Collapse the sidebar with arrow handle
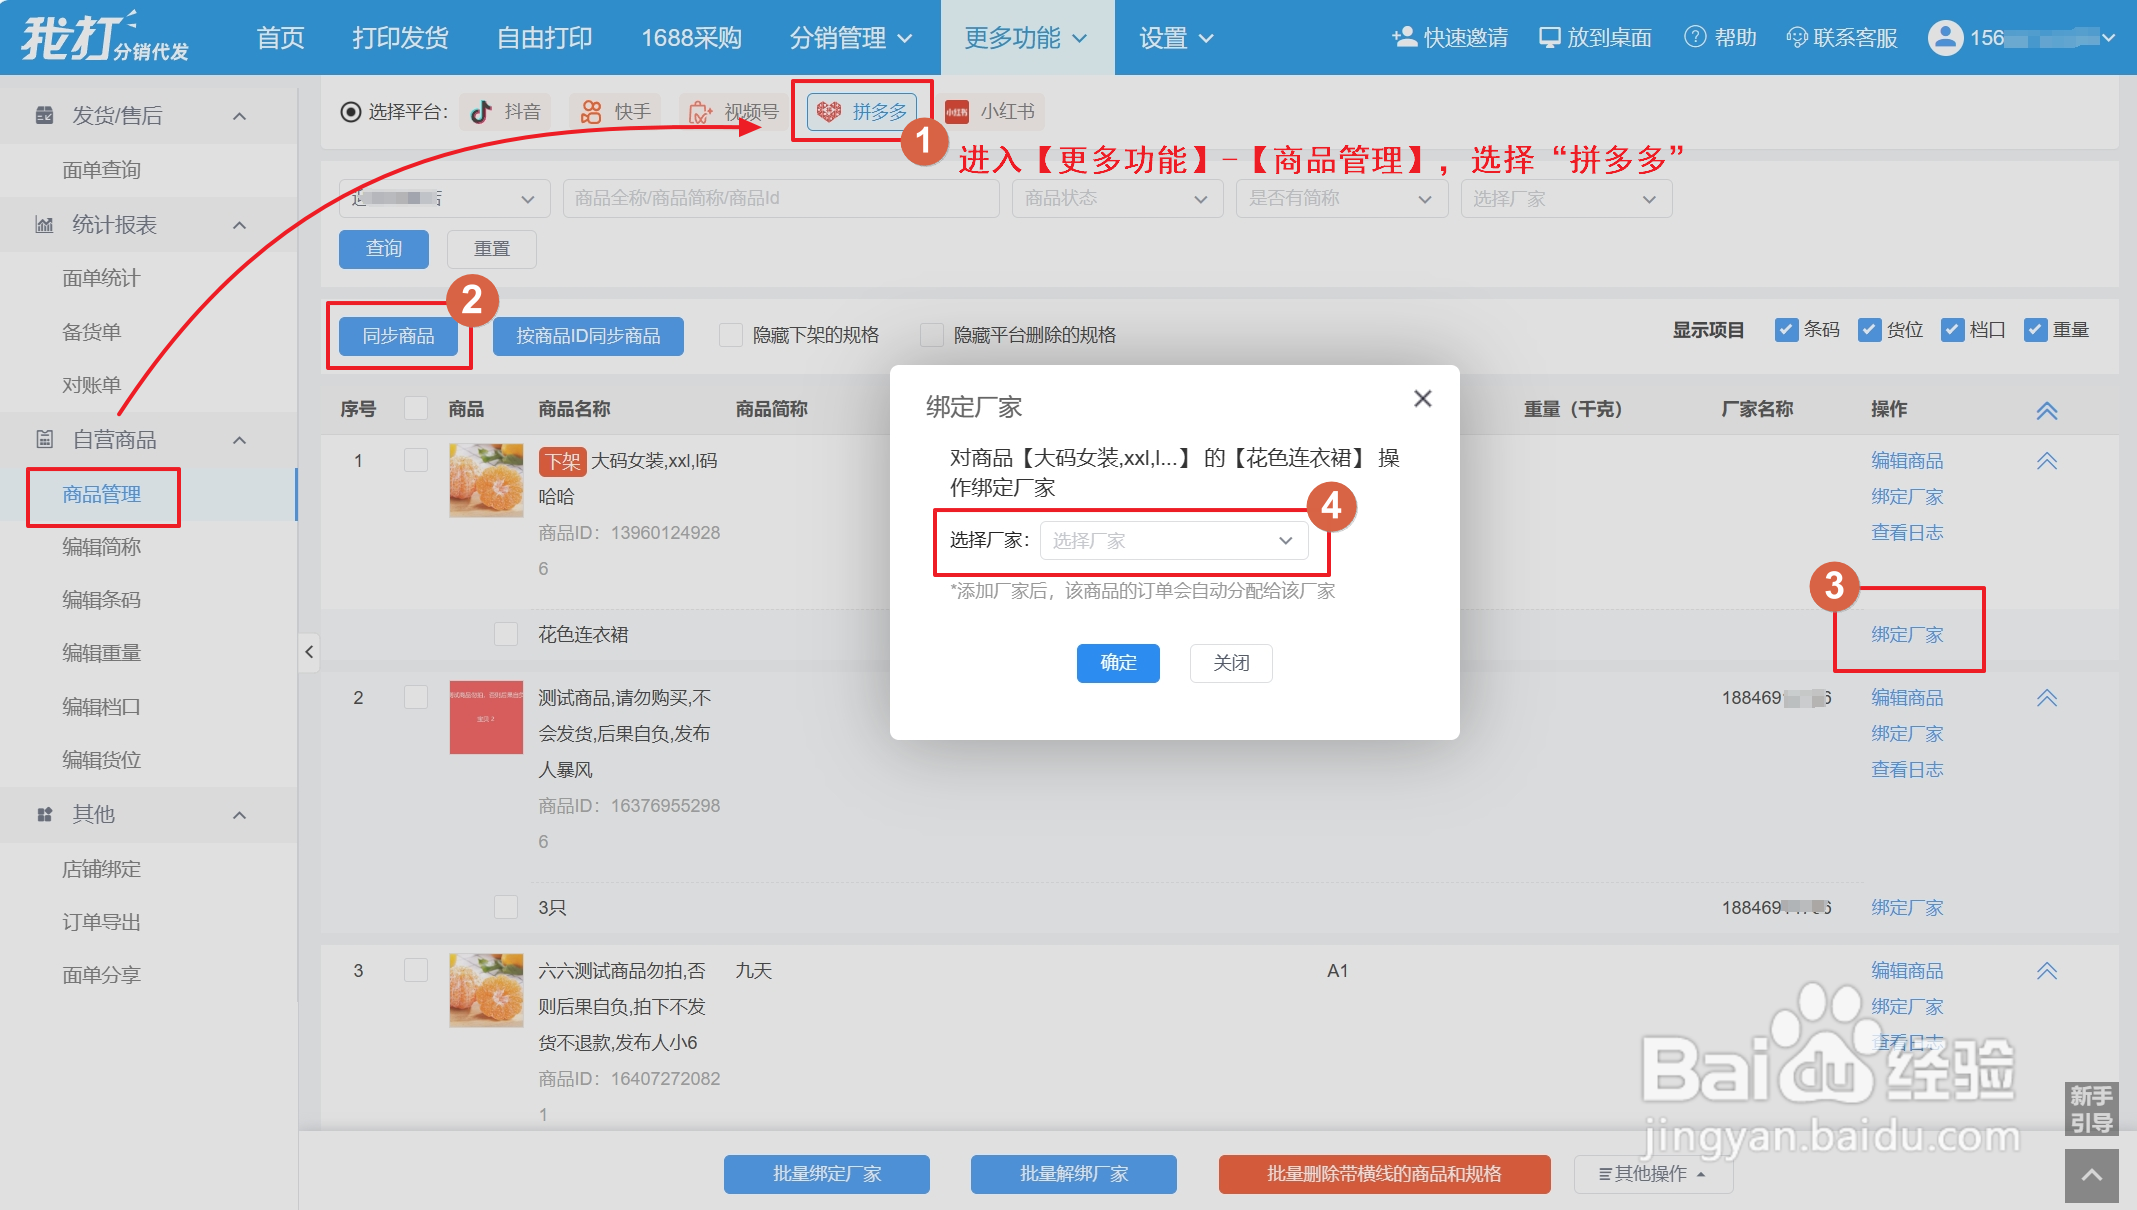 click(x=309, y=653)
